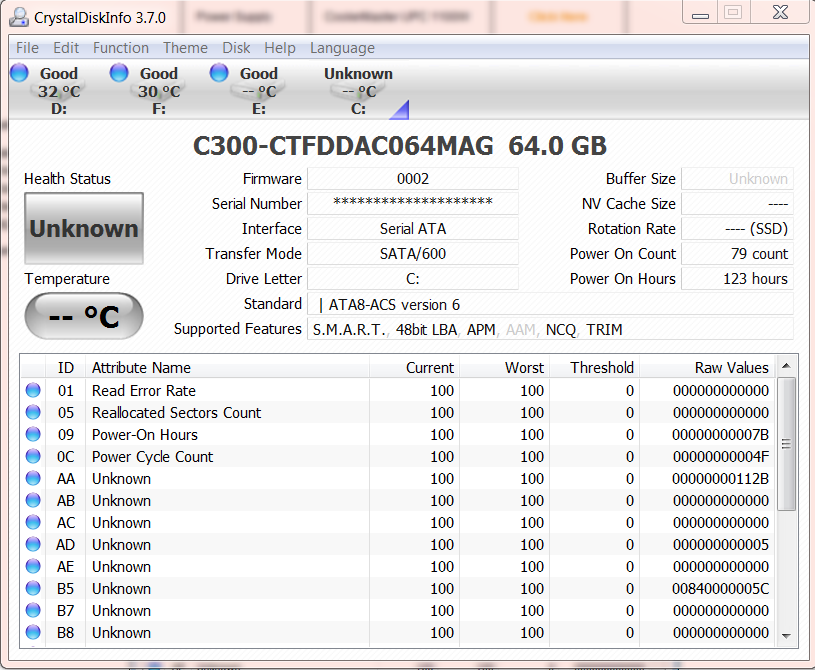The width and height of the screenshot is (815, 670).
Task: Click the Rotation Rate (SSD) value
Action: pyautogui.click(x=738, y=229)
